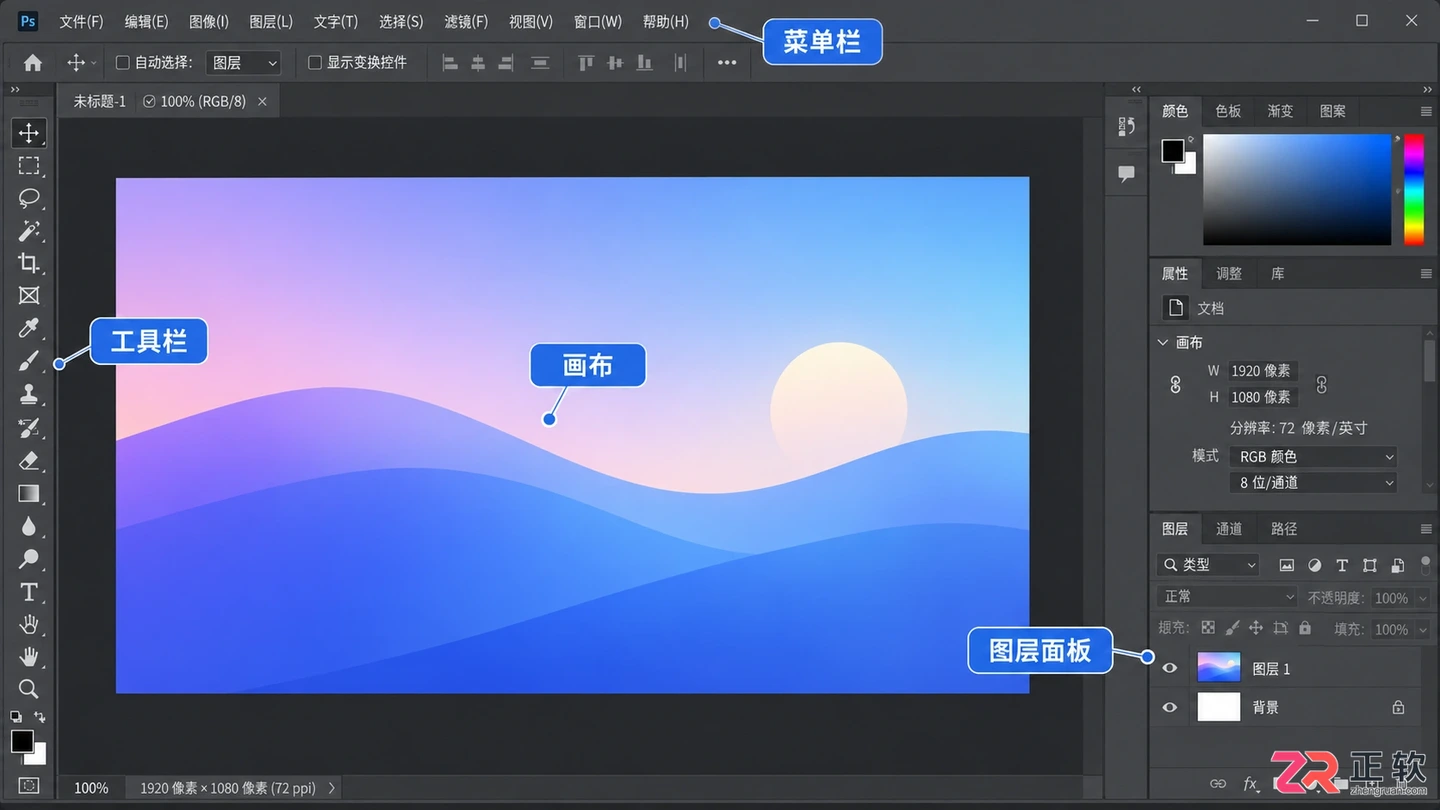
Task: Open the 正常 blend mode dropdown
Action: 1228,597
